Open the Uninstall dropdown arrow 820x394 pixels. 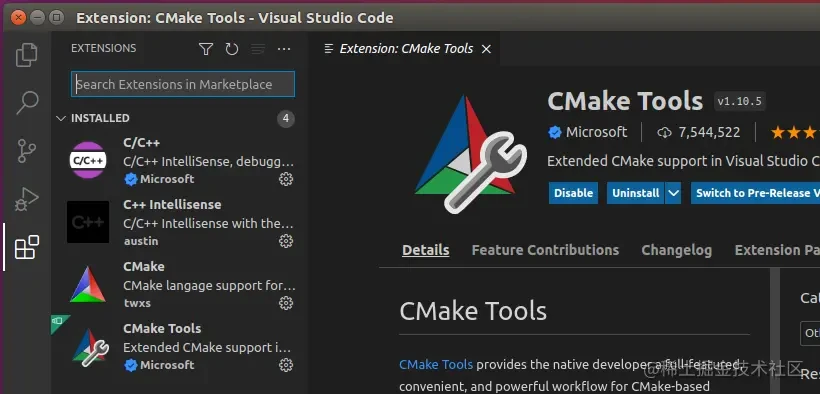click(674, 193)
